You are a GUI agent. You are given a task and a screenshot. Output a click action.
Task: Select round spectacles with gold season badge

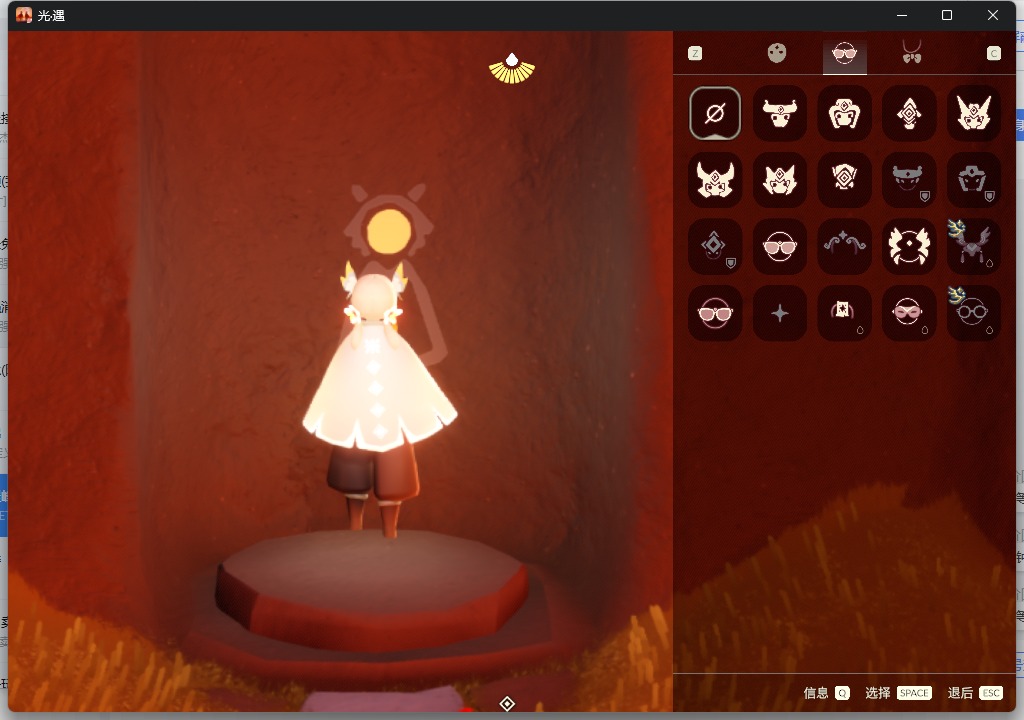coord(973,313)
